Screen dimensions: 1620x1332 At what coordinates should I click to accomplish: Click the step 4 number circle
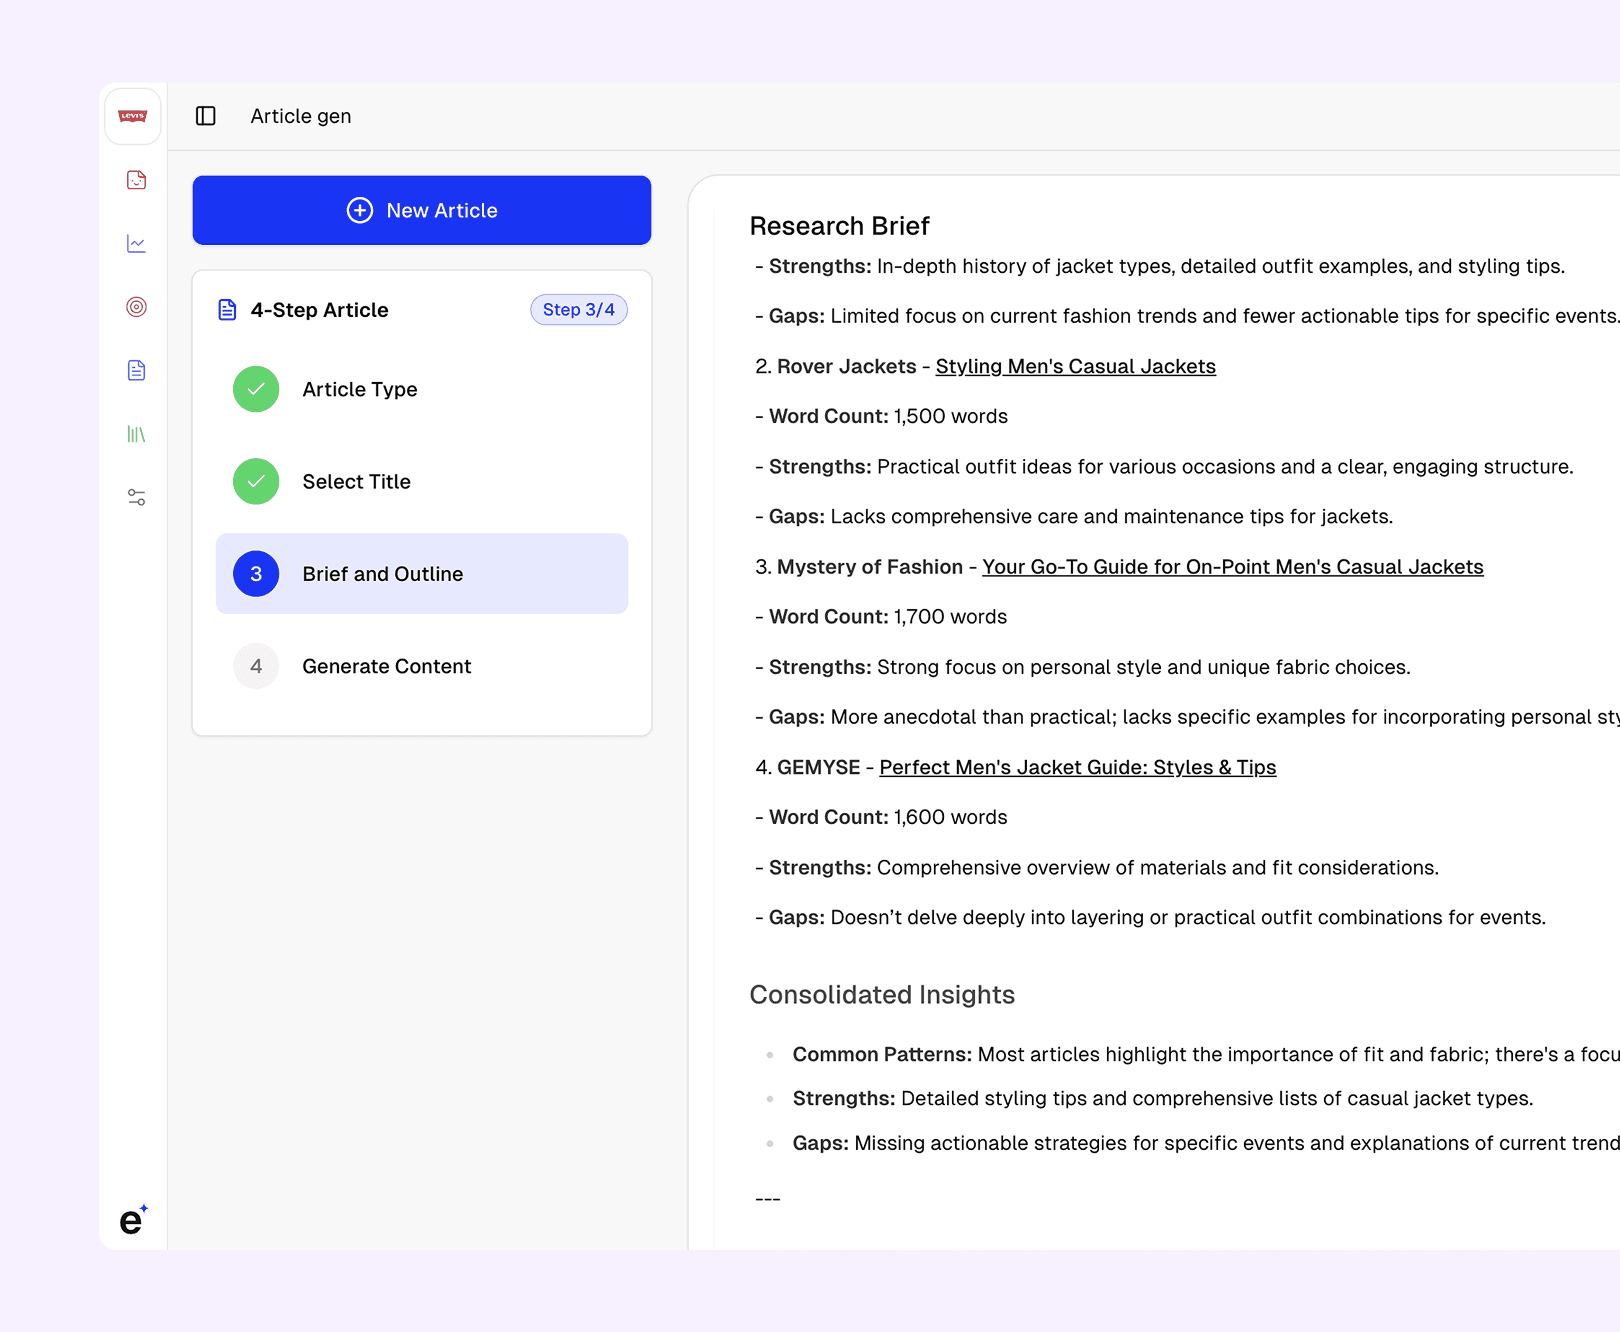pyautogui.click(x=256, y=666)
